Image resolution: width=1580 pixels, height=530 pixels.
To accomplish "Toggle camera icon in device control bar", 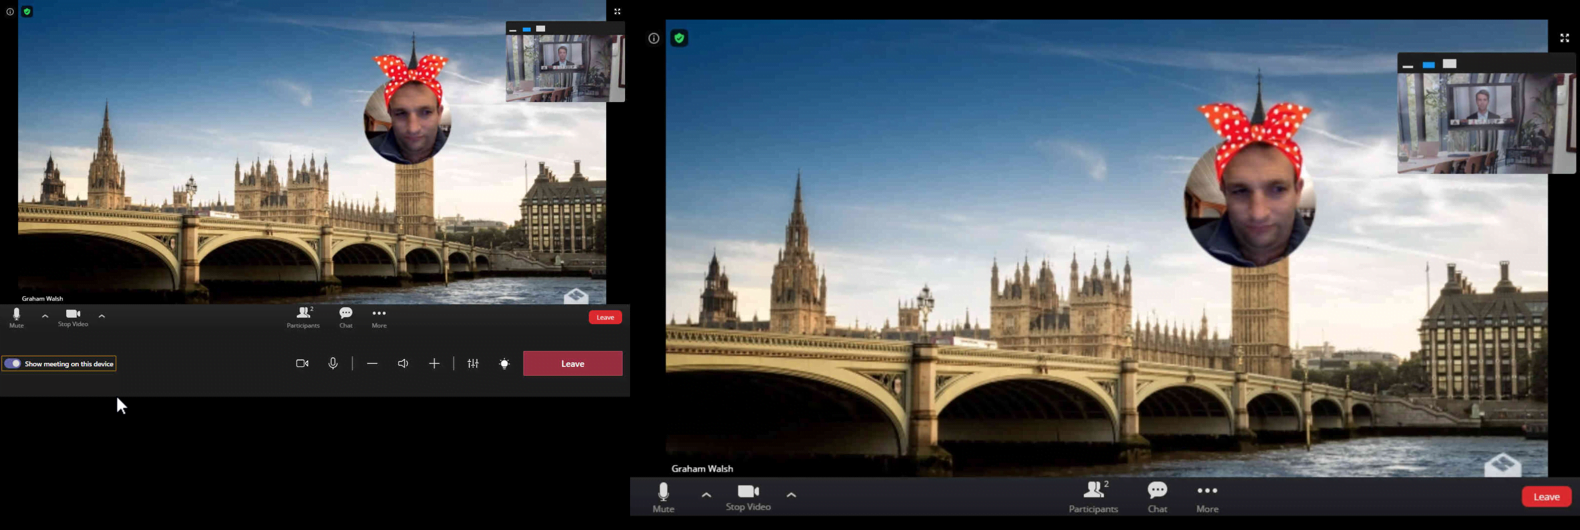I will point(302,364).
